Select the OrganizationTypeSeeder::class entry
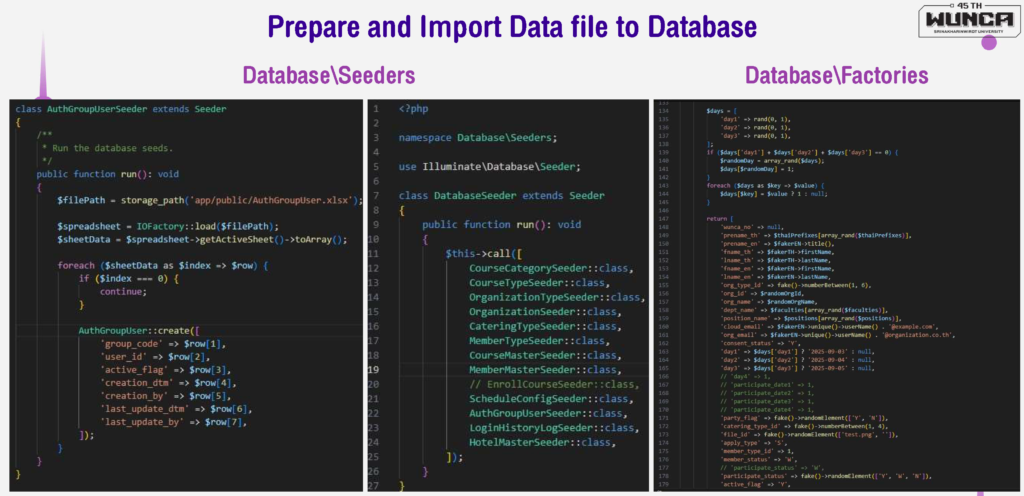This screenshot has width=1024, height=496. point(558,297)
